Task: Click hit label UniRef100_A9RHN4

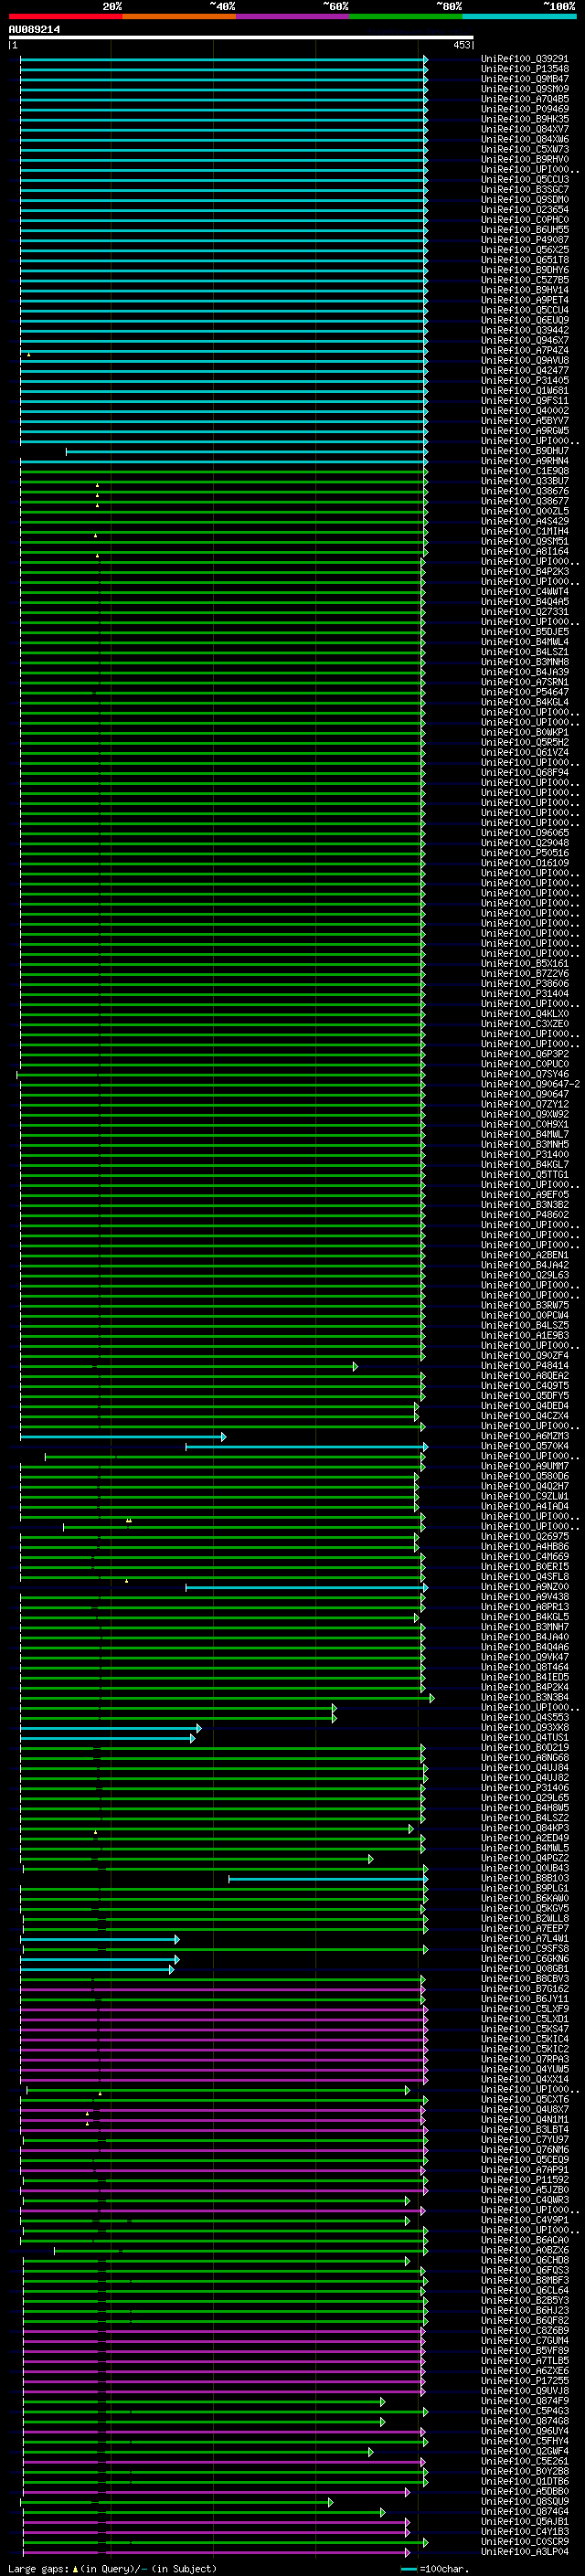Action: (x=525, y=461)
